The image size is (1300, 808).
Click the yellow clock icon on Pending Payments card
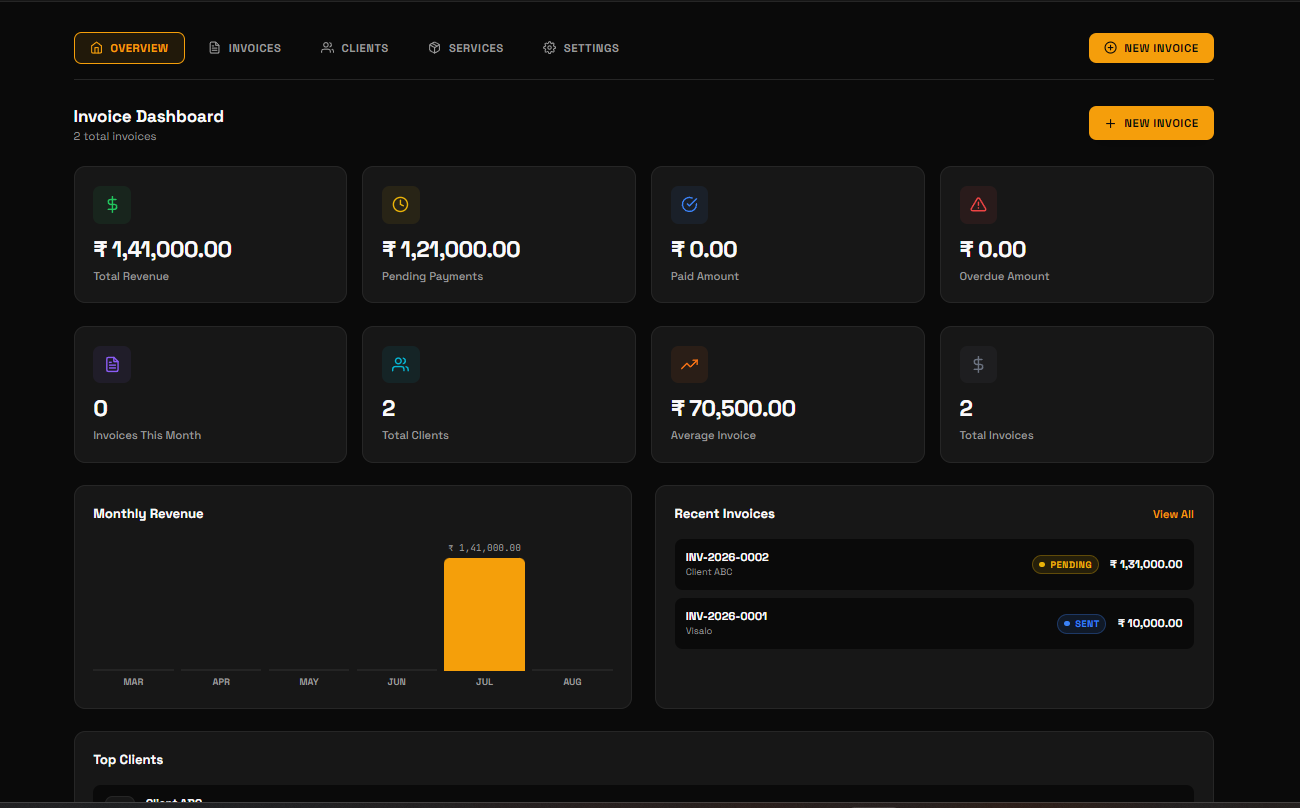400,204
